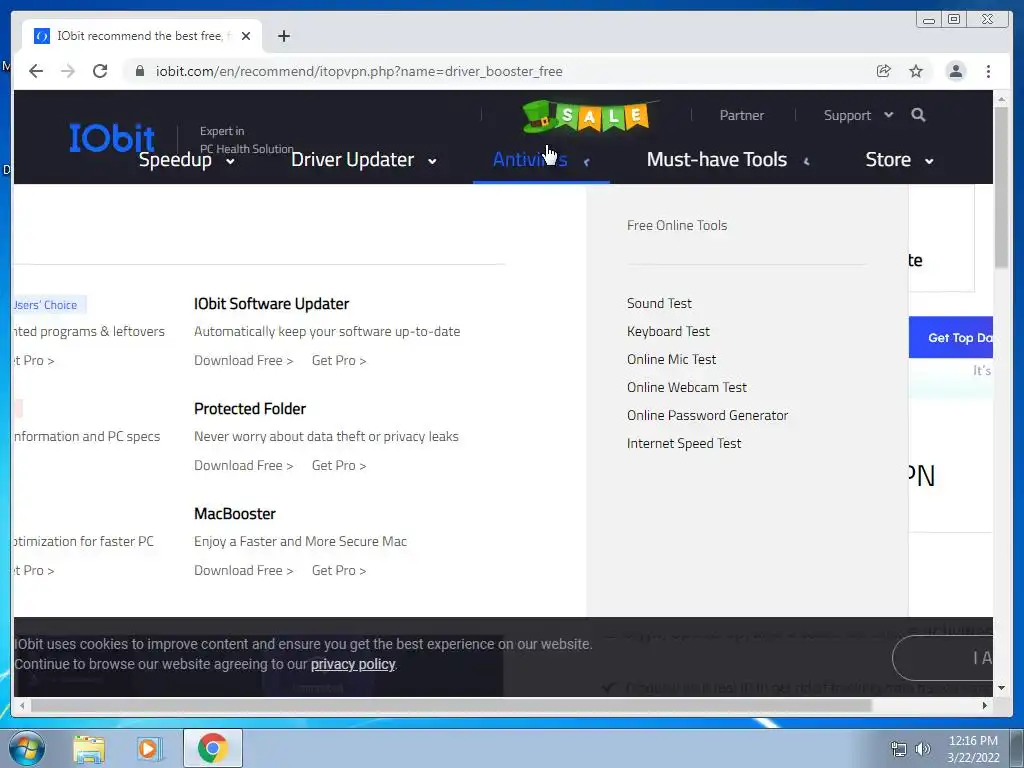Screen dimensions: 1024x768
Task: Open the volume speaker tray icon
Action: tap(923, 749)
